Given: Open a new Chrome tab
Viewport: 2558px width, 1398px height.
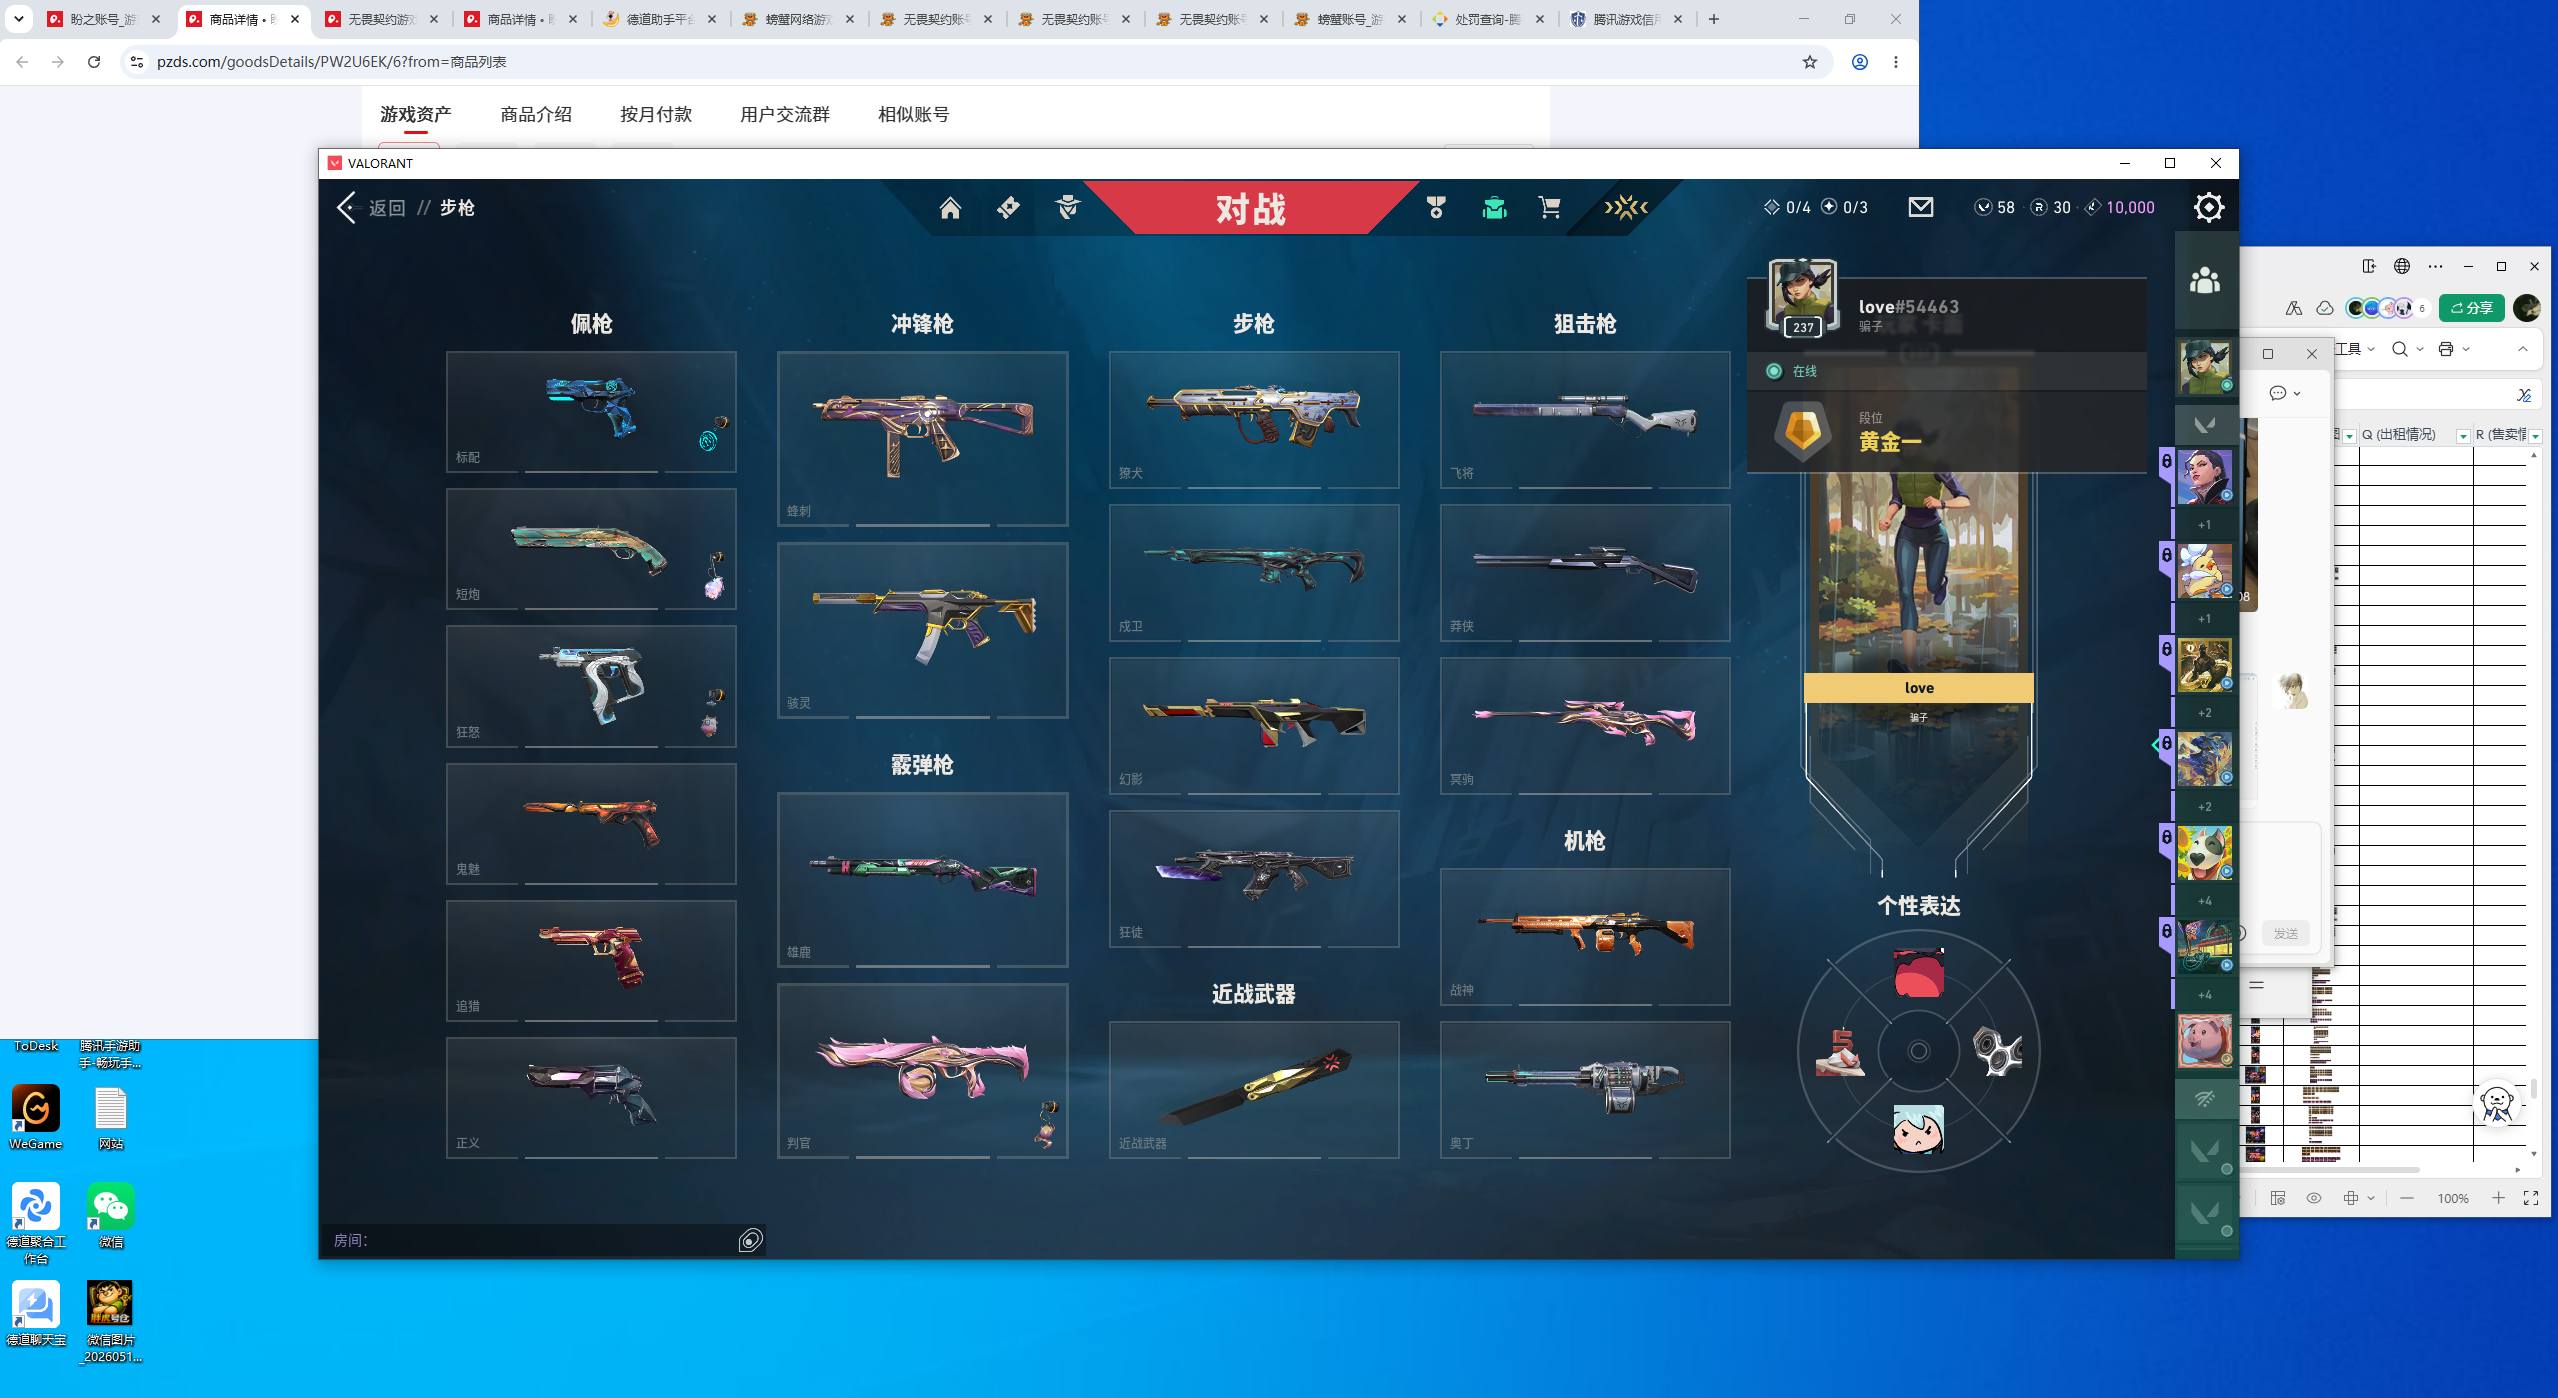Looking at the screenshot, I should (1713, 19).
